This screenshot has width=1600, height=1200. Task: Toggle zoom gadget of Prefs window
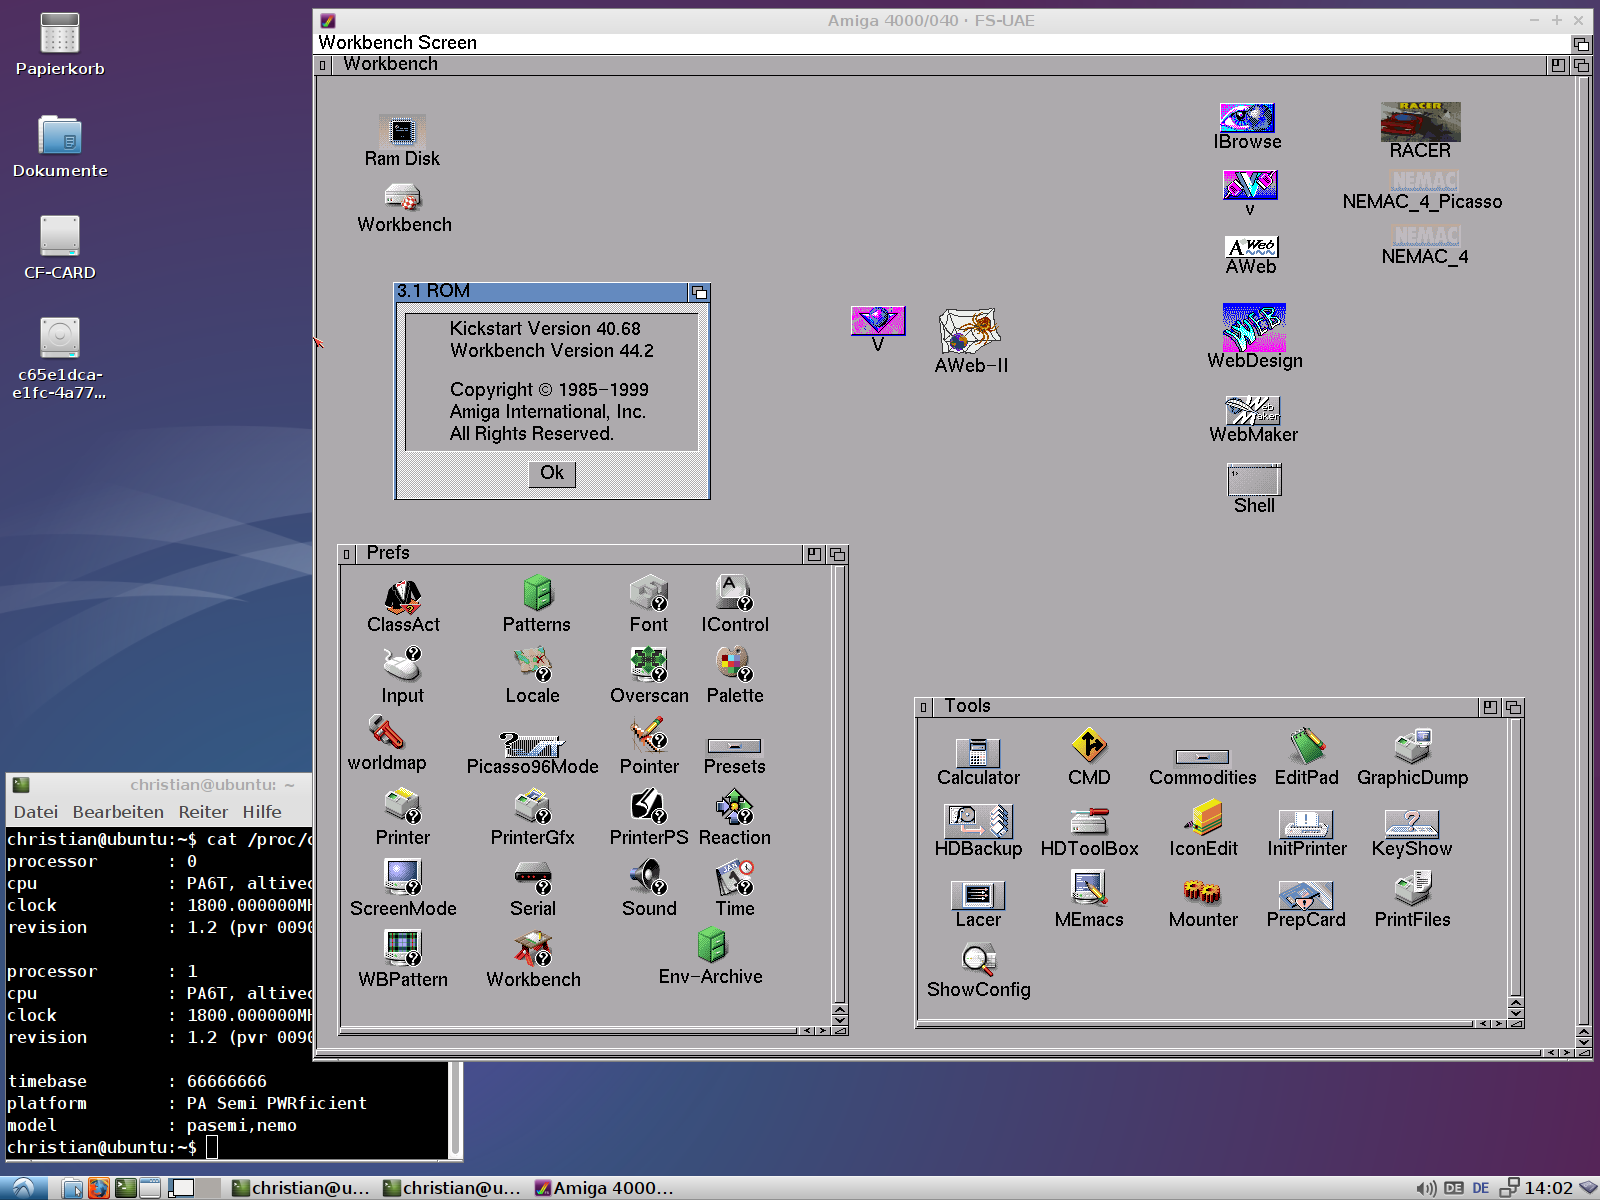click(x=814, y=554)
